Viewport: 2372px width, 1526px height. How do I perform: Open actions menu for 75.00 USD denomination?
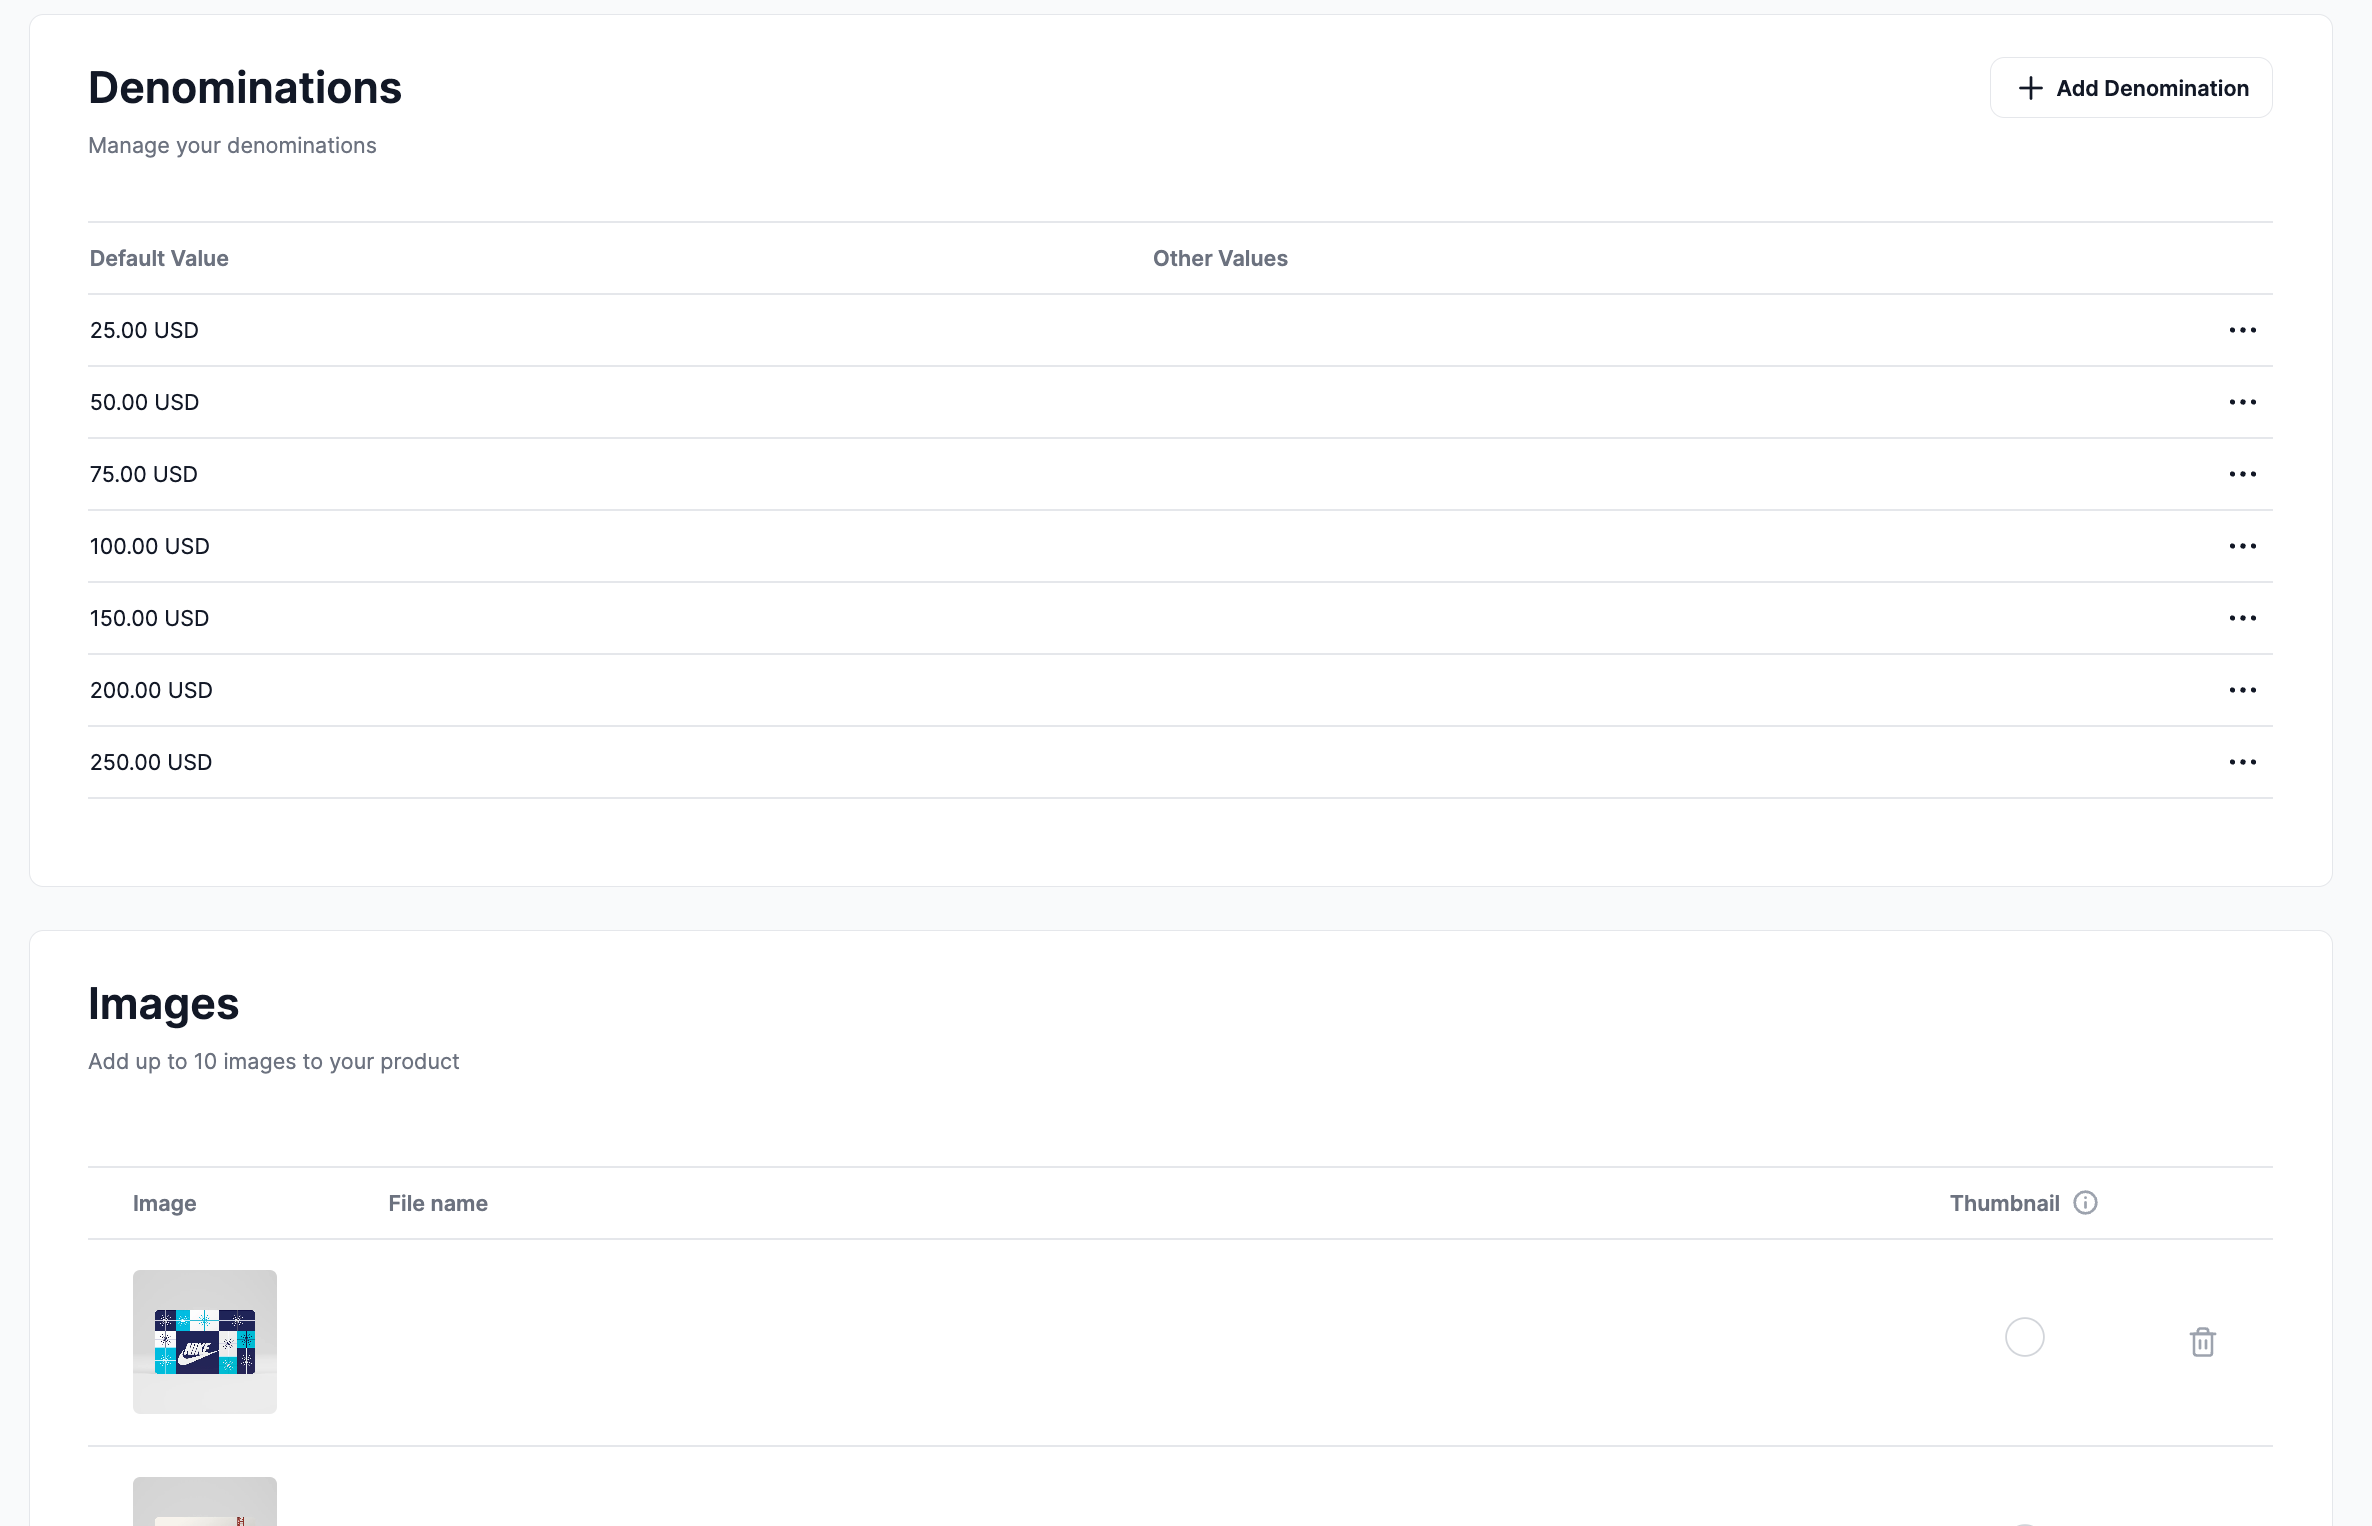(2244, 474)
